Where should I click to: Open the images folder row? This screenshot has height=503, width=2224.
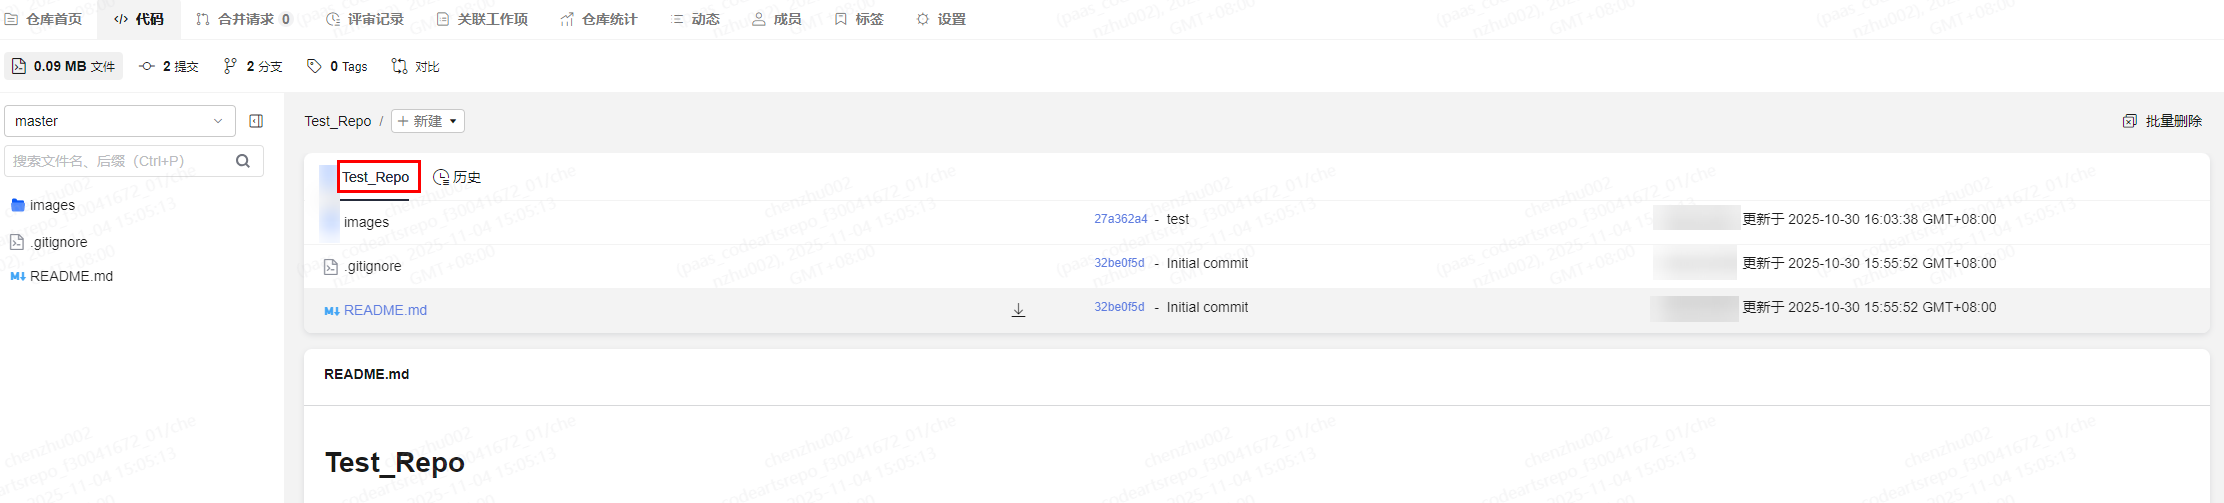[x=366, y=222]
